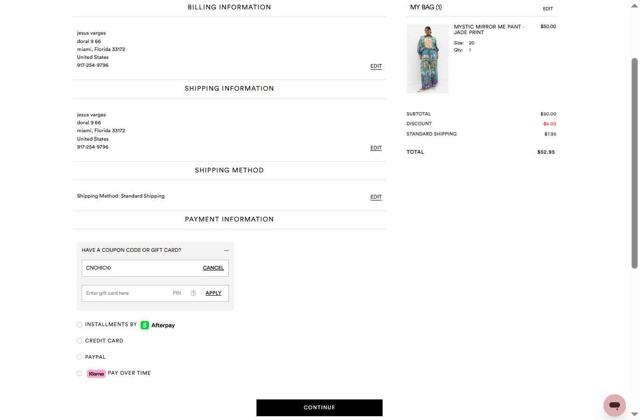Edit the shipping information address
640x420 pixels.
(376, 148)
